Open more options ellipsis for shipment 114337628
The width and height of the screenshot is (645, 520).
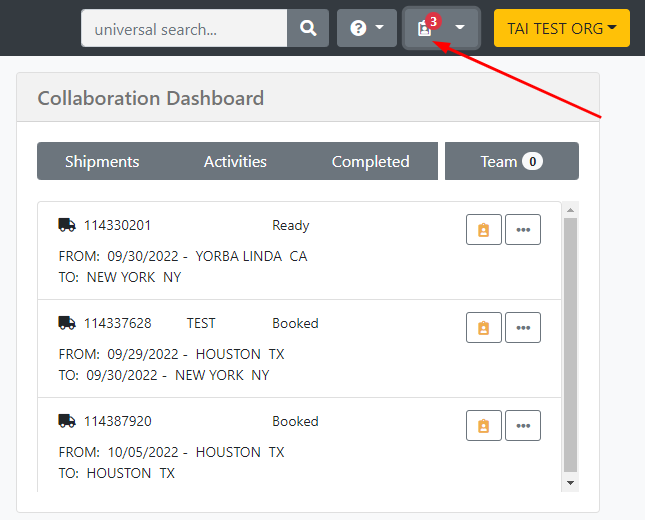[x=523, y=327]
